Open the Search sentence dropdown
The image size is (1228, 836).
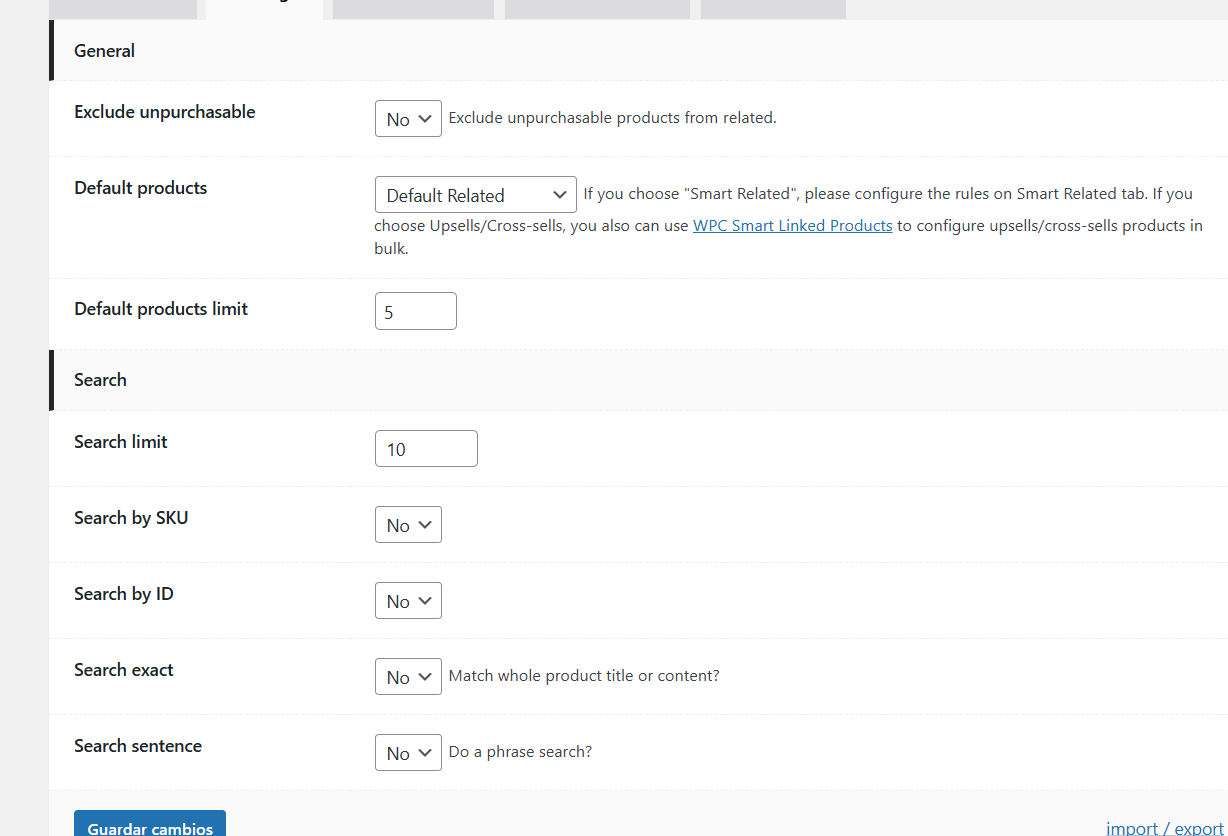coord(408,753)
